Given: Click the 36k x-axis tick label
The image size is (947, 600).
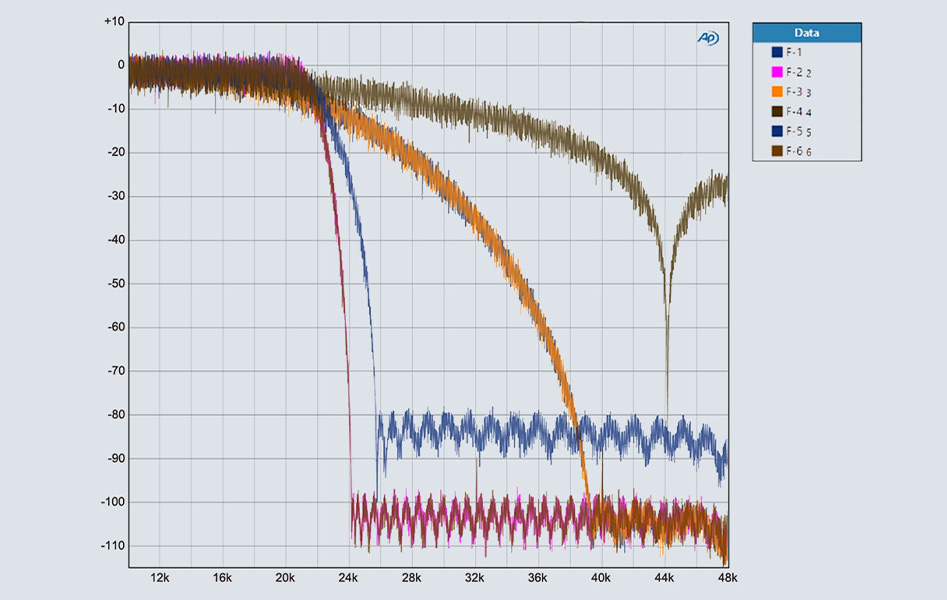Looking at the screenshot, I should point(538,578).
